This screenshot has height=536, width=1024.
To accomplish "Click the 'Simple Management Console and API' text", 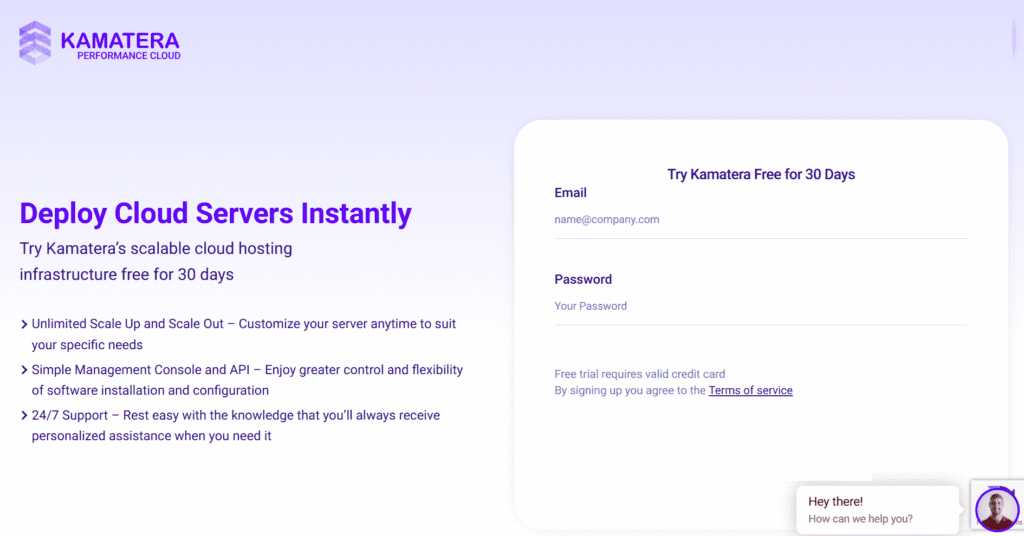I will pyautogui.click(x=140, y=370).
